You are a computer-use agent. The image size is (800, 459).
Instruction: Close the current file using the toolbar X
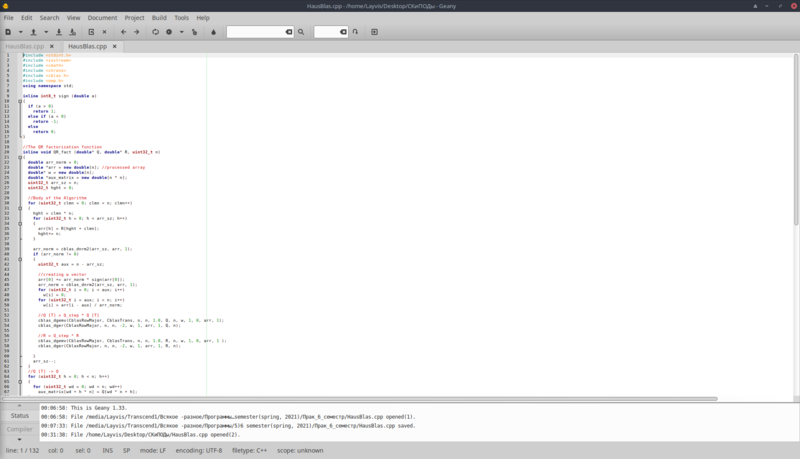[105, 32]
